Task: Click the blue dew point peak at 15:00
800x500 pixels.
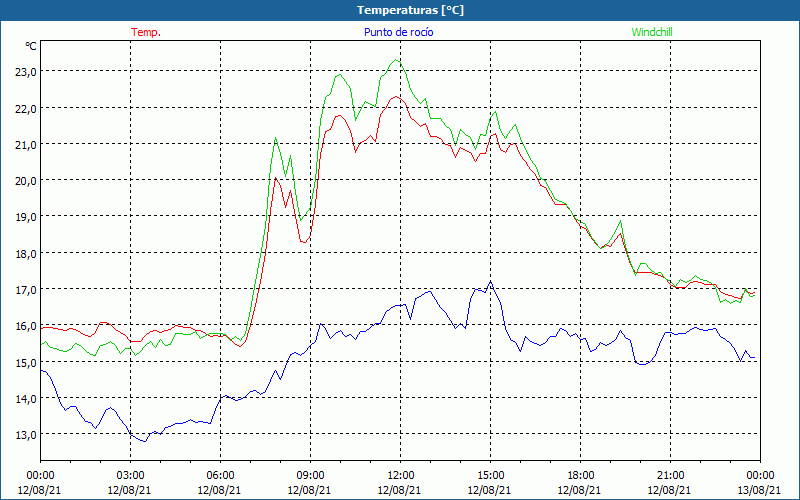Action: tap(490, 281)
